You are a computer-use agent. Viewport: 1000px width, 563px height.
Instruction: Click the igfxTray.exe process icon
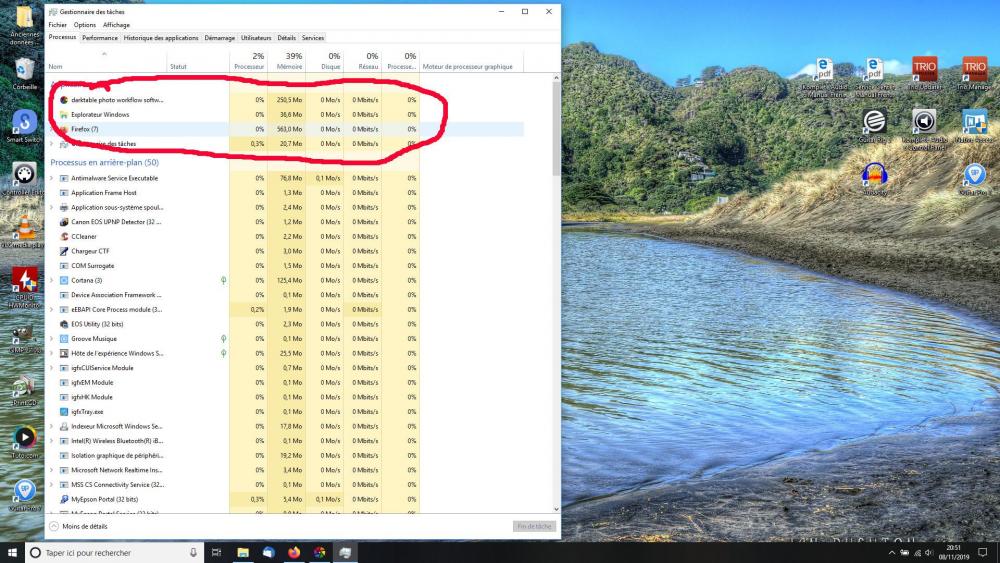pos(64,412)
